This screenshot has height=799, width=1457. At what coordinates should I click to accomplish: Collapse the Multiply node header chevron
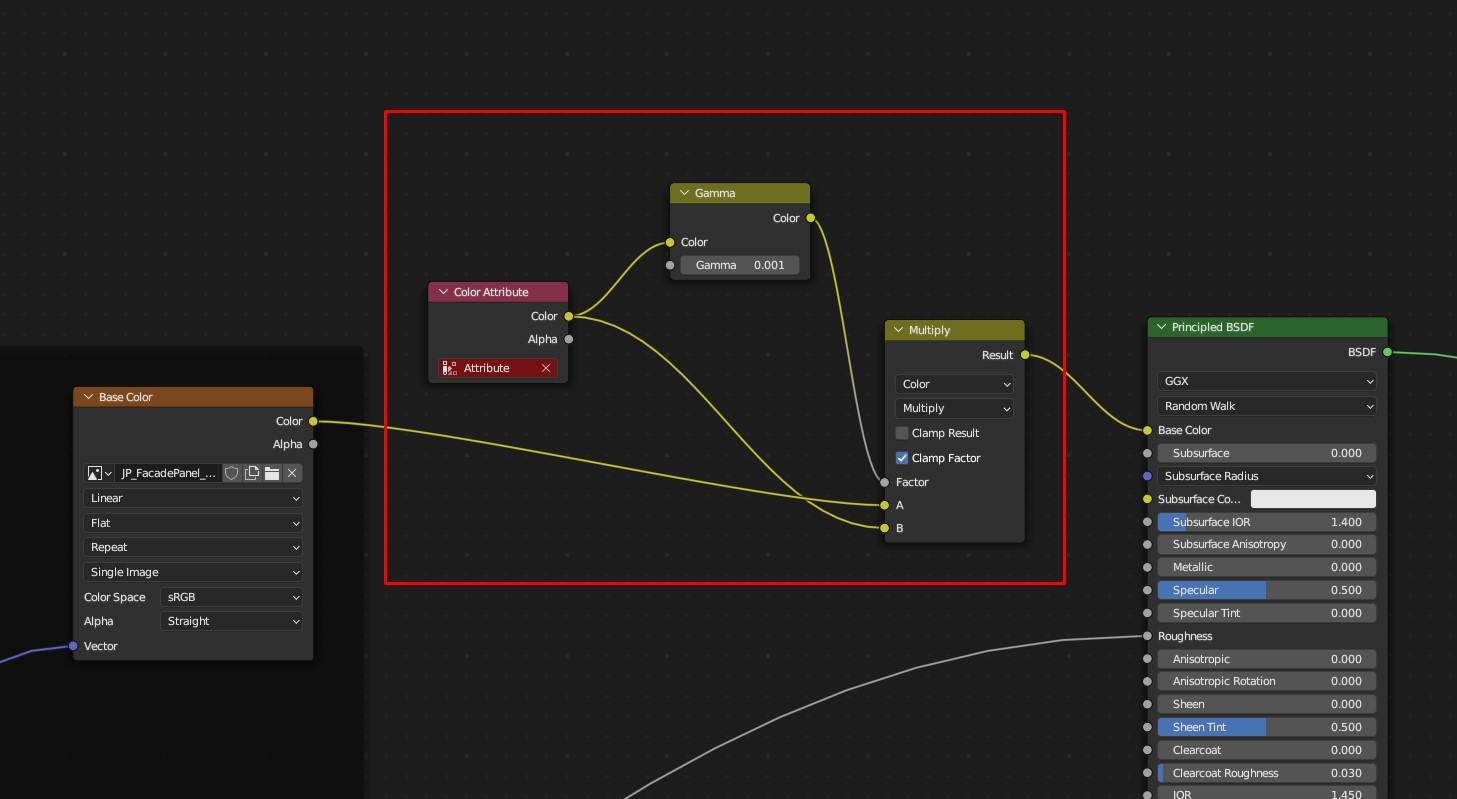898,330
